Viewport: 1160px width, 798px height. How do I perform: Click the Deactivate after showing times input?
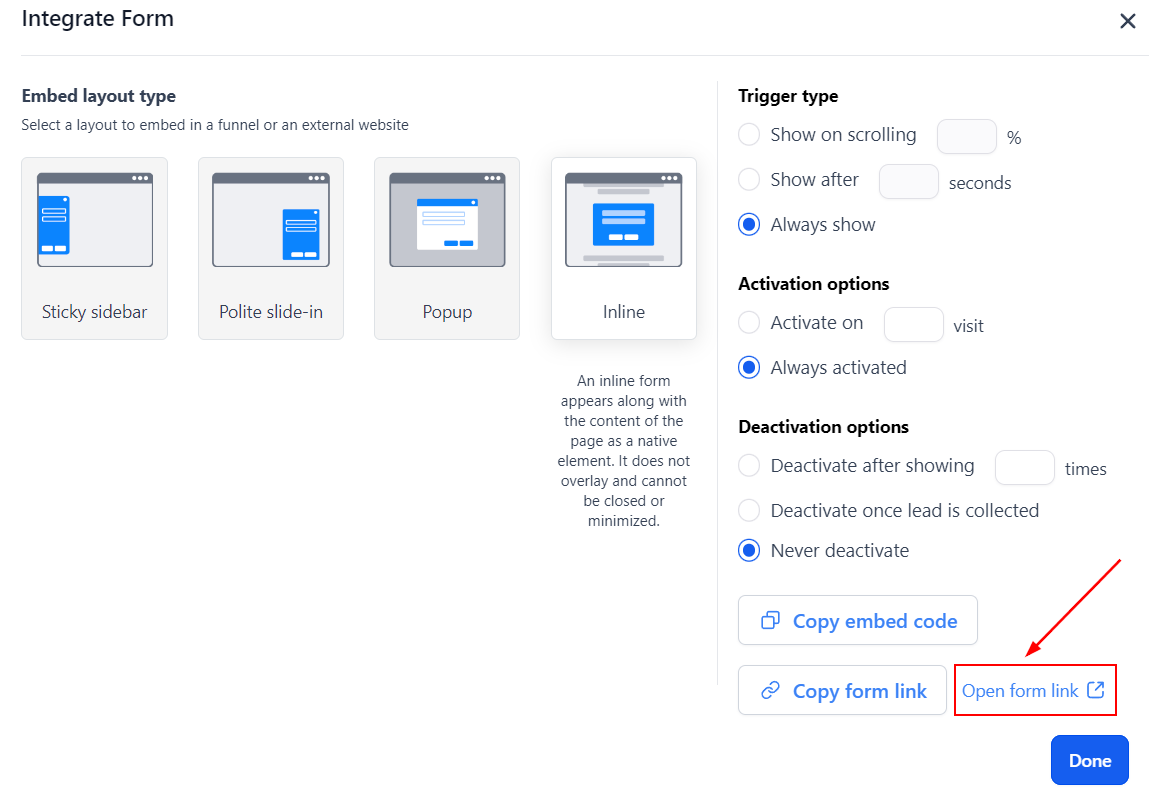click(x=1024, y=467)
